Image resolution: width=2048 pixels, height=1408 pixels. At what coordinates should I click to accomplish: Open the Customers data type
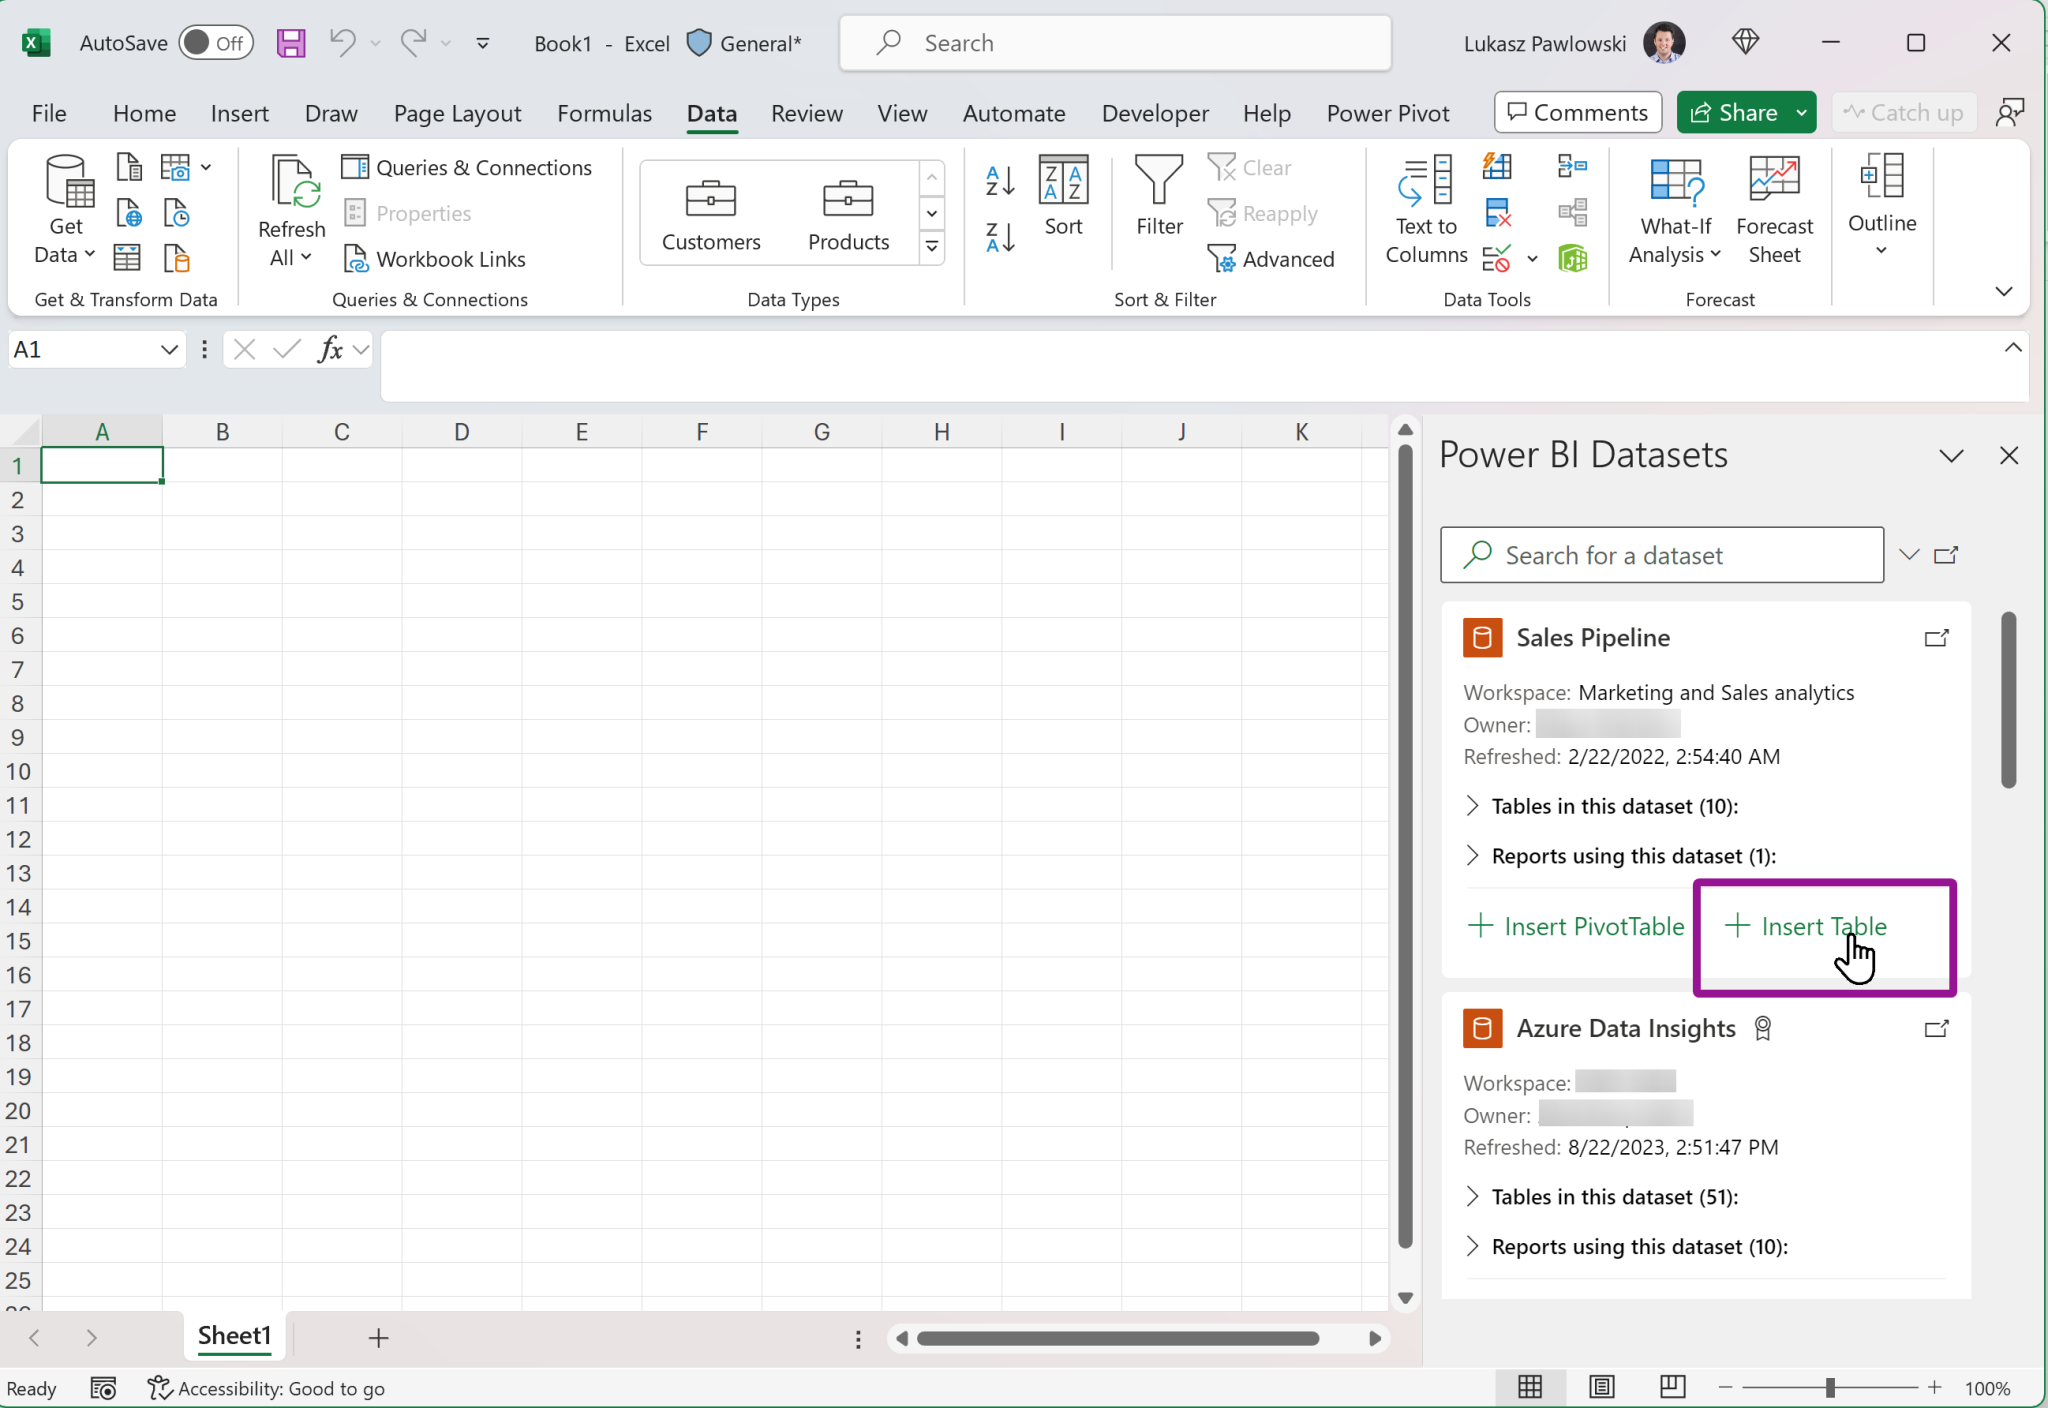click(709, 212)
